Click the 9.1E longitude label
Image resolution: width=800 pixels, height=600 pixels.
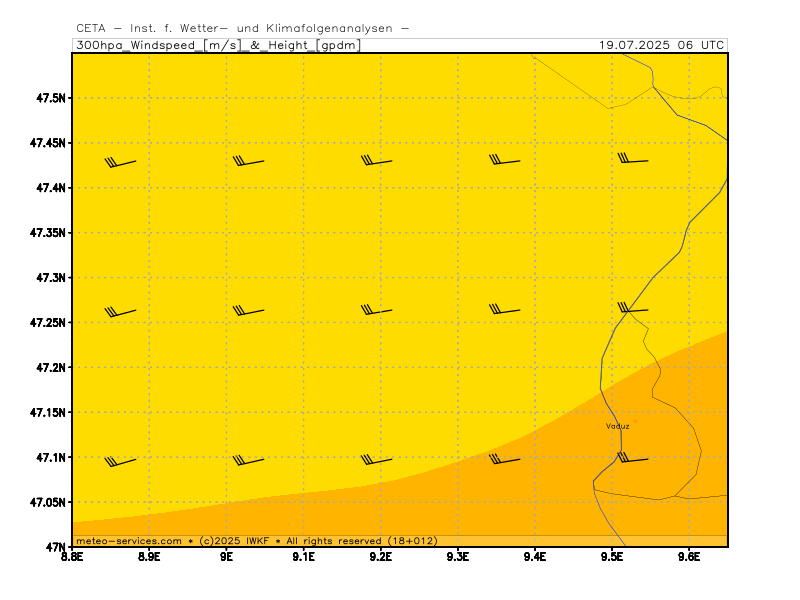click(304, 556)
